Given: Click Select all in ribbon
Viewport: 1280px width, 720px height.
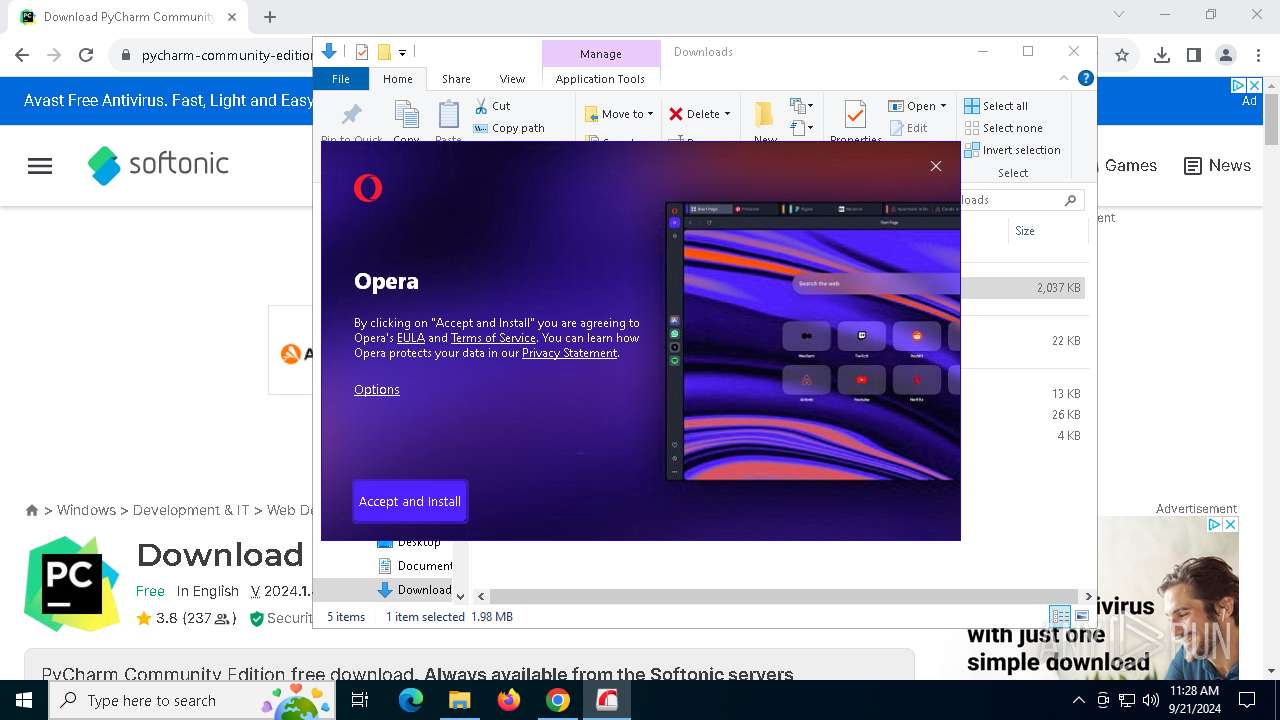Looking at the screenshot, I should point(996,106).
